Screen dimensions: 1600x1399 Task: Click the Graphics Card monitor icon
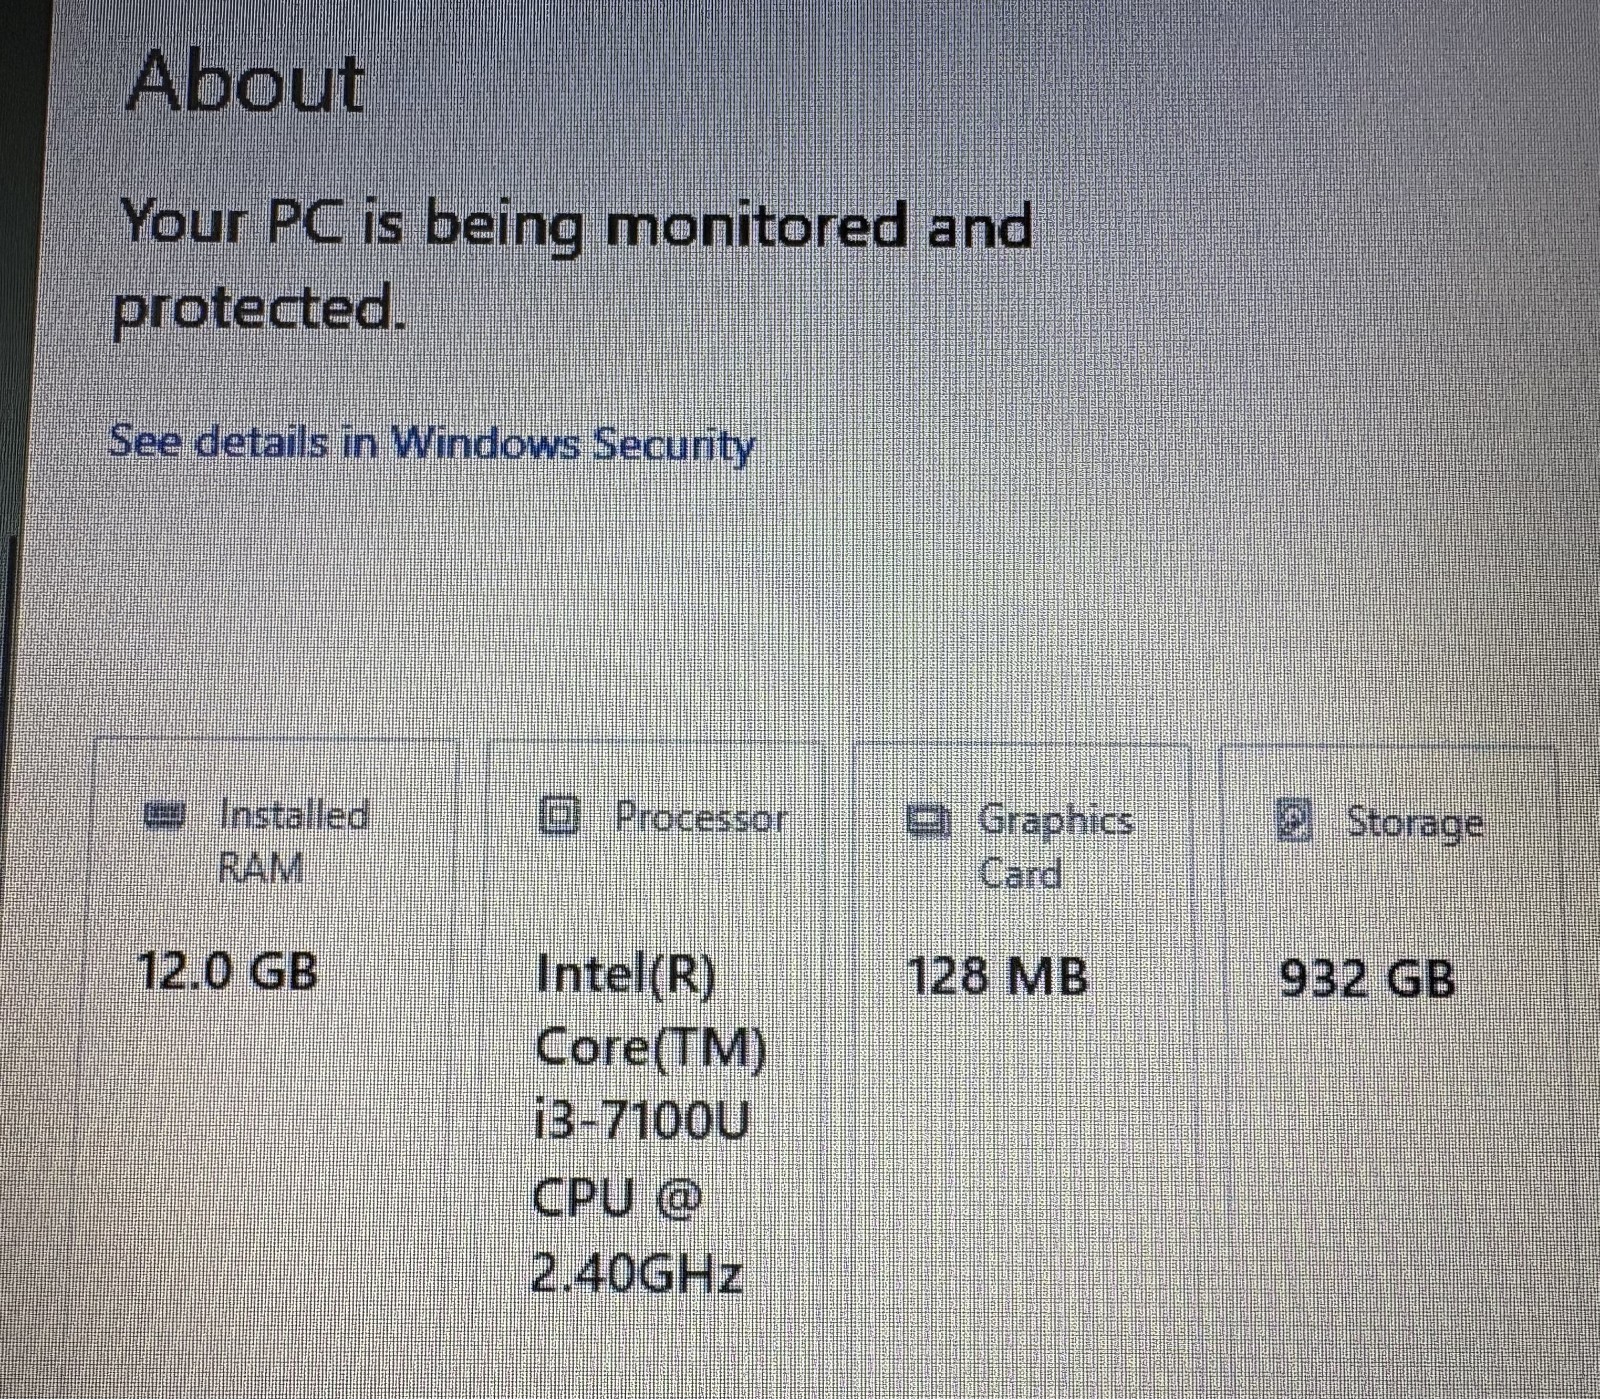(929, 821)
